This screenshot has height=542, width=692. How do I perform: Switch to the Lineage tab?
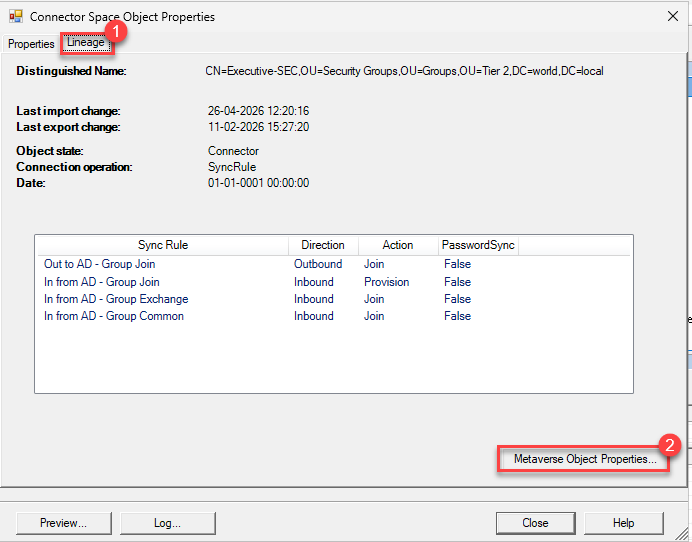(86, 43)
